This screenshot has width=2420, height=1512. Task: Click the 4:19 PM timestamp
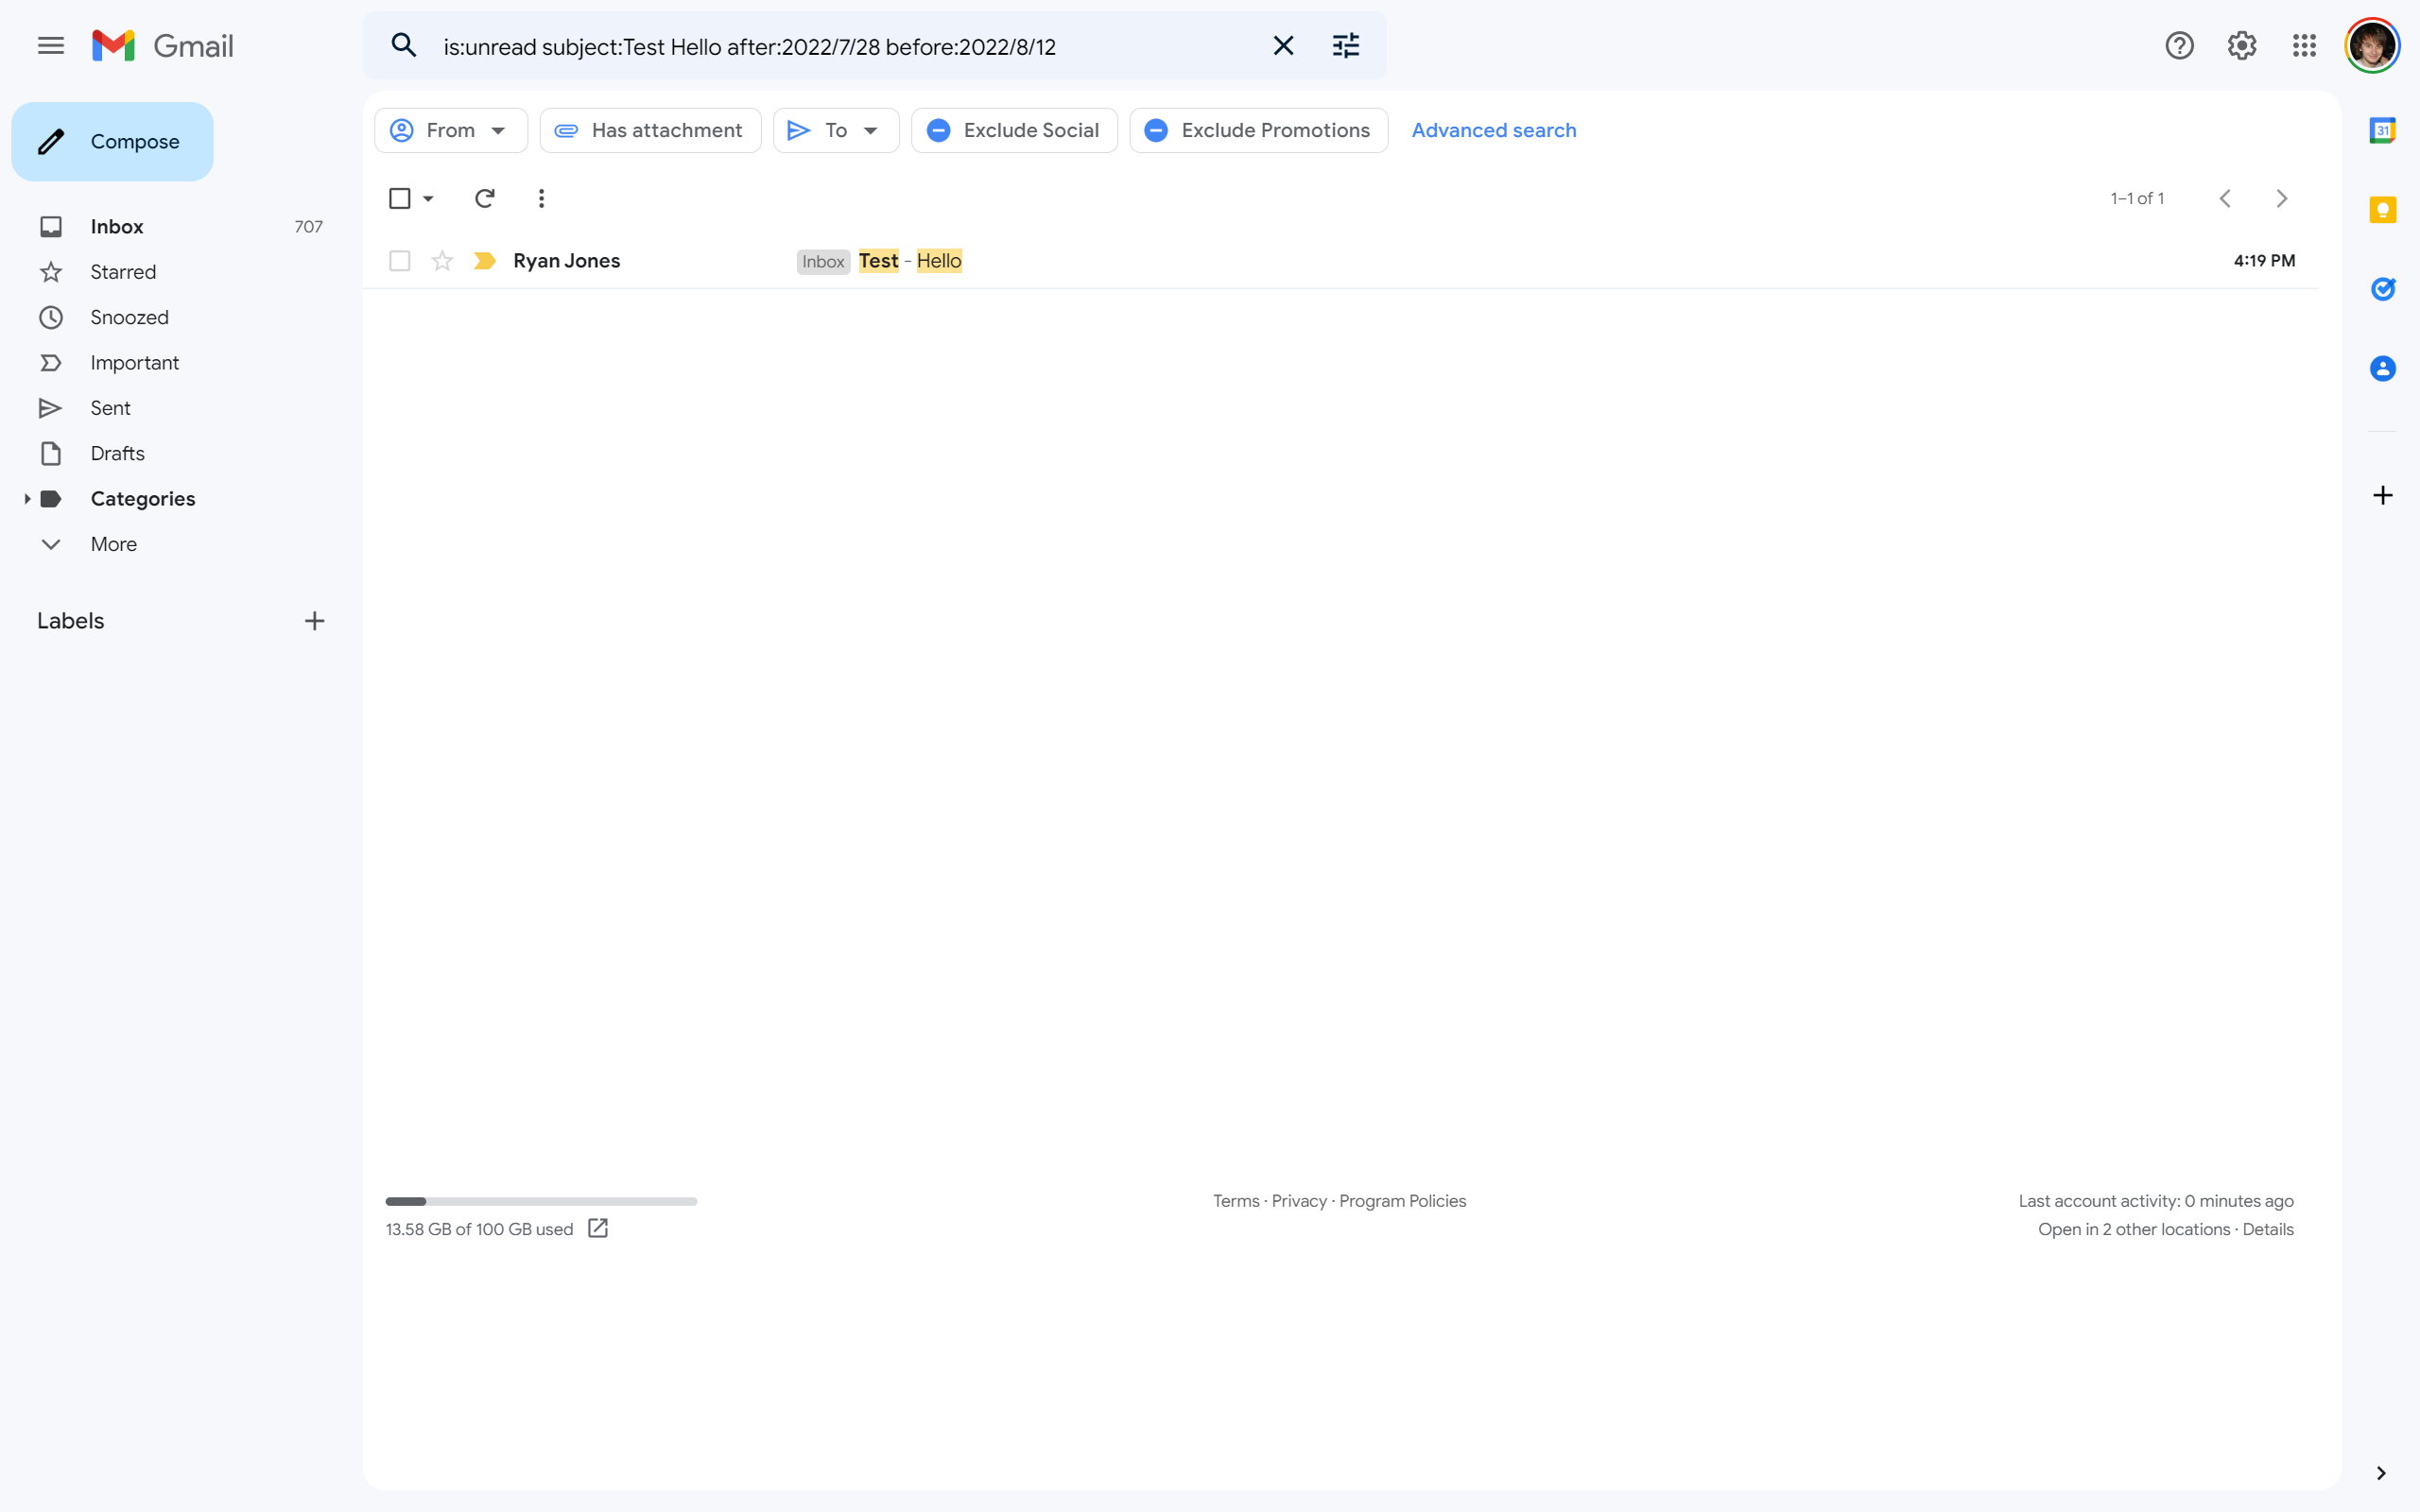tap(2264, 261)
